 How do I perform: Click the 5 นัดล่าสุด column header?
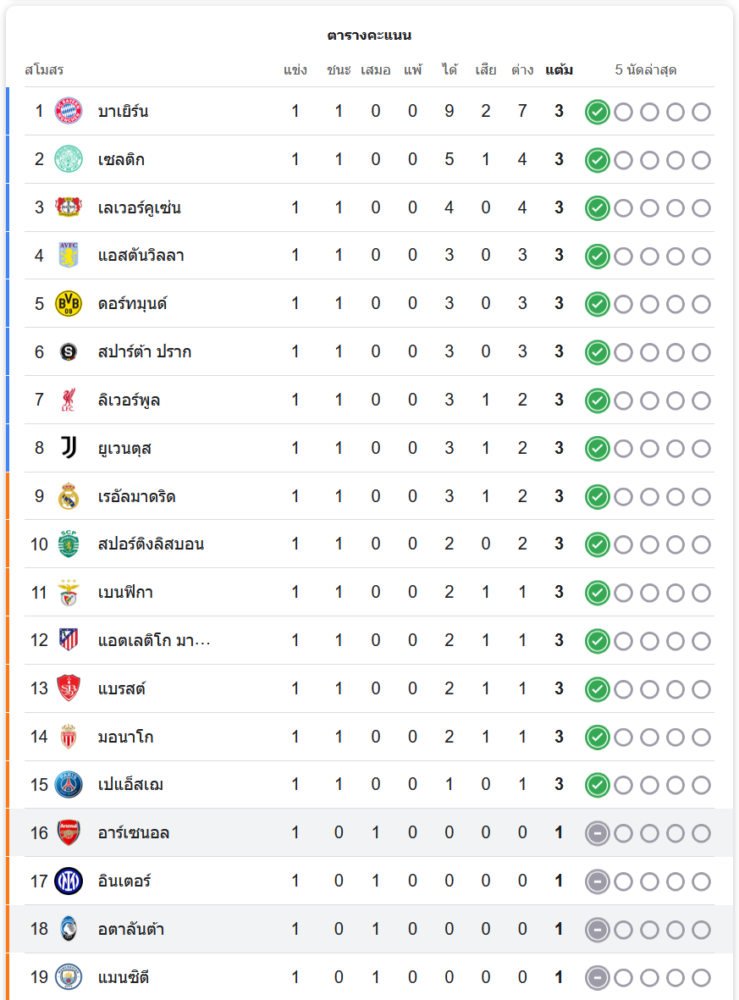(646, 70)
